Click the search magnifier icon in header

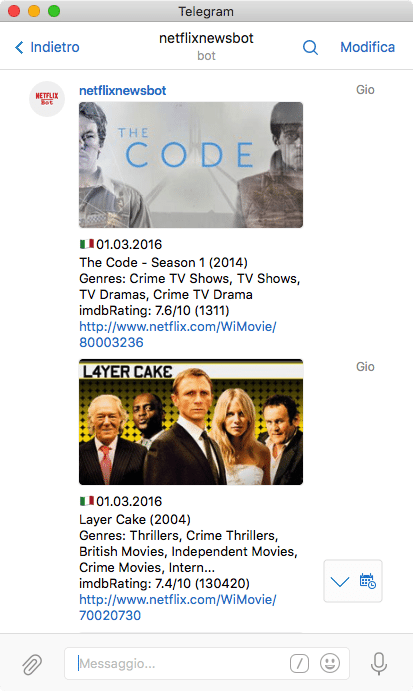pos(310,47)
